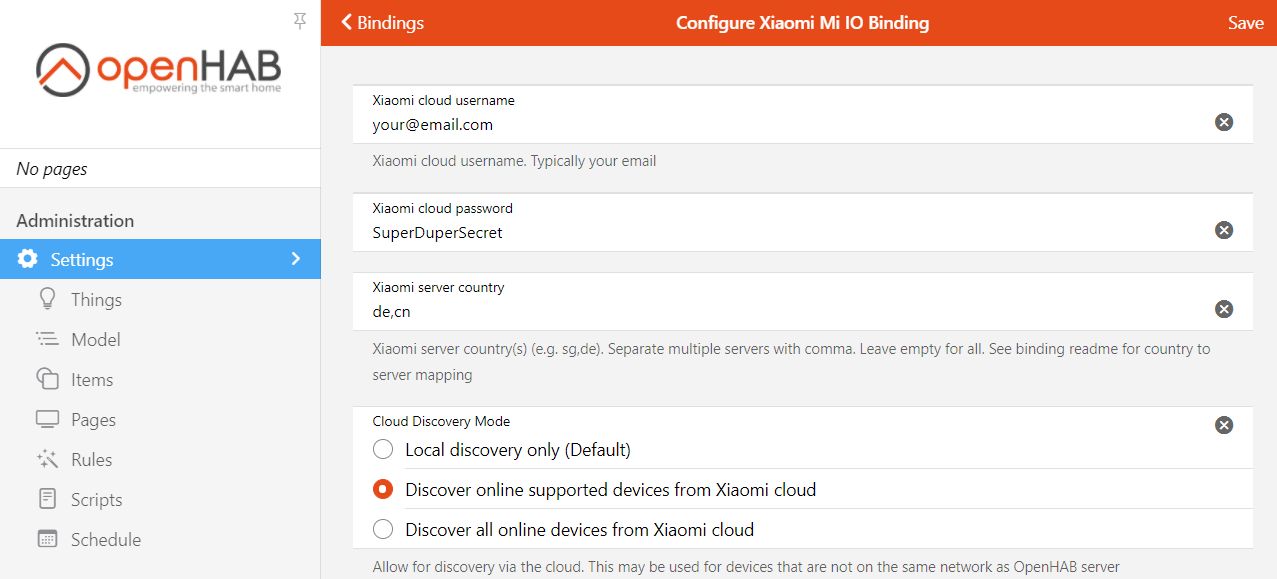
Task: Expand the Settings menu chevron
Action: pyautogui.click(x=295, y=258)
